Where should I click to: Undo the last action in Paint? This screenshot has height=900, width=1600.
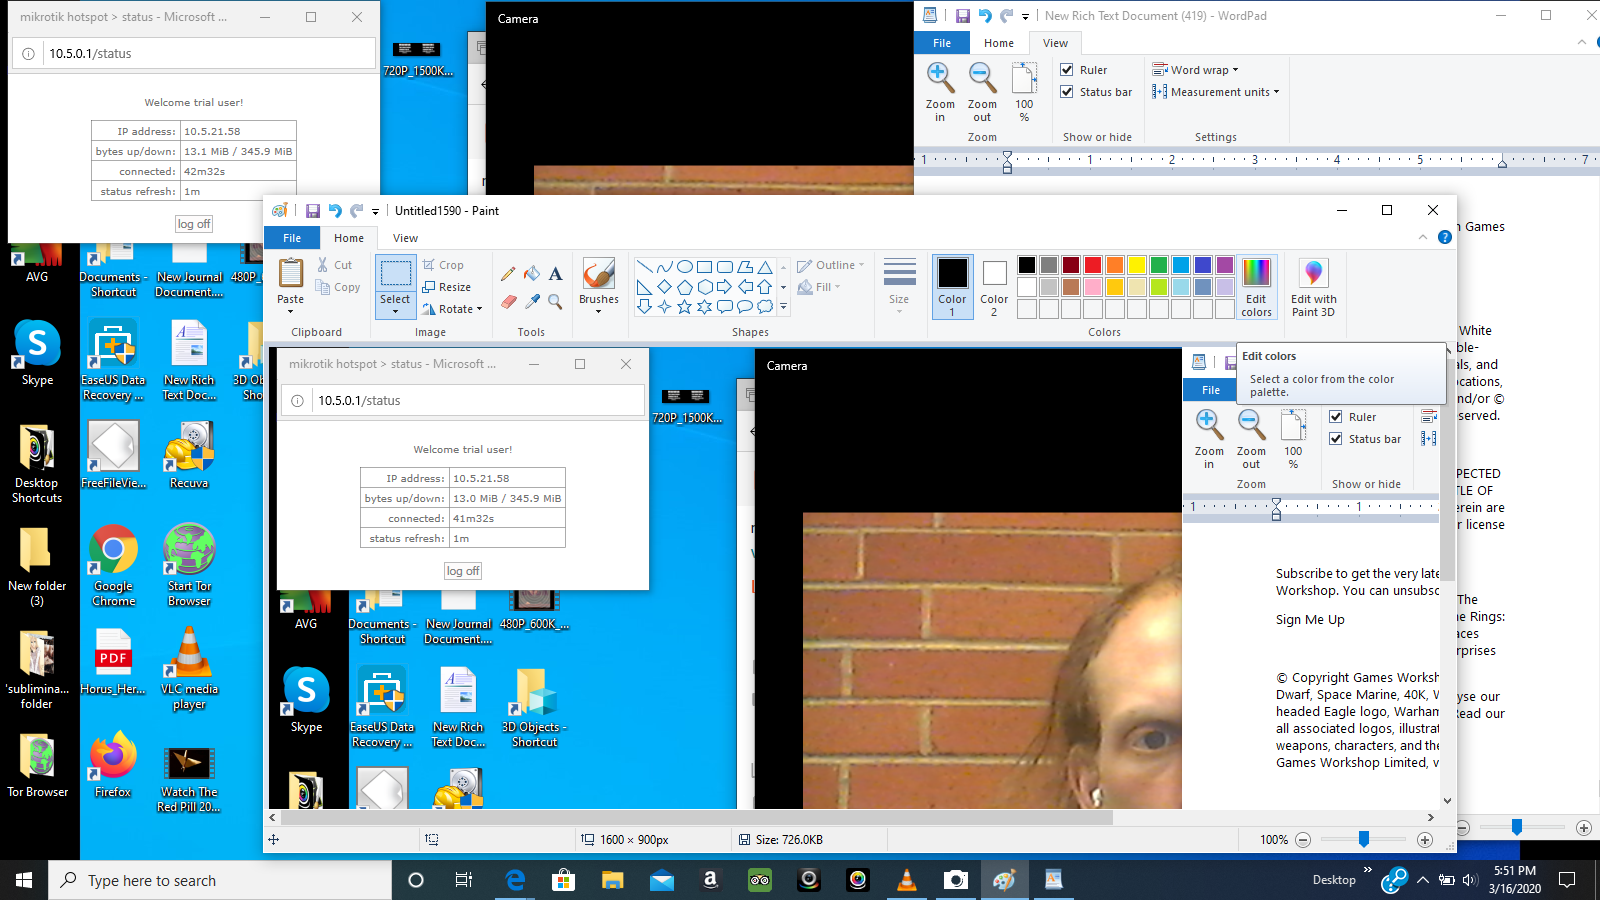coord(335,211)
